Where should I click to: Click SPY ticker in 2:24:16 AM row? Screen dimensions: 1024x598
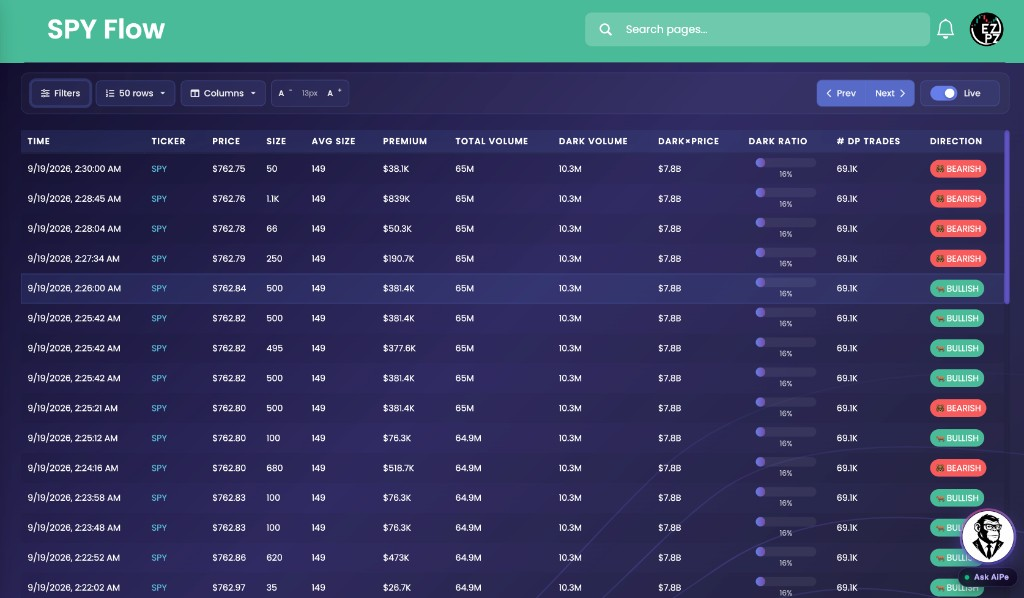pyautogui.click(x=159, y=467)
